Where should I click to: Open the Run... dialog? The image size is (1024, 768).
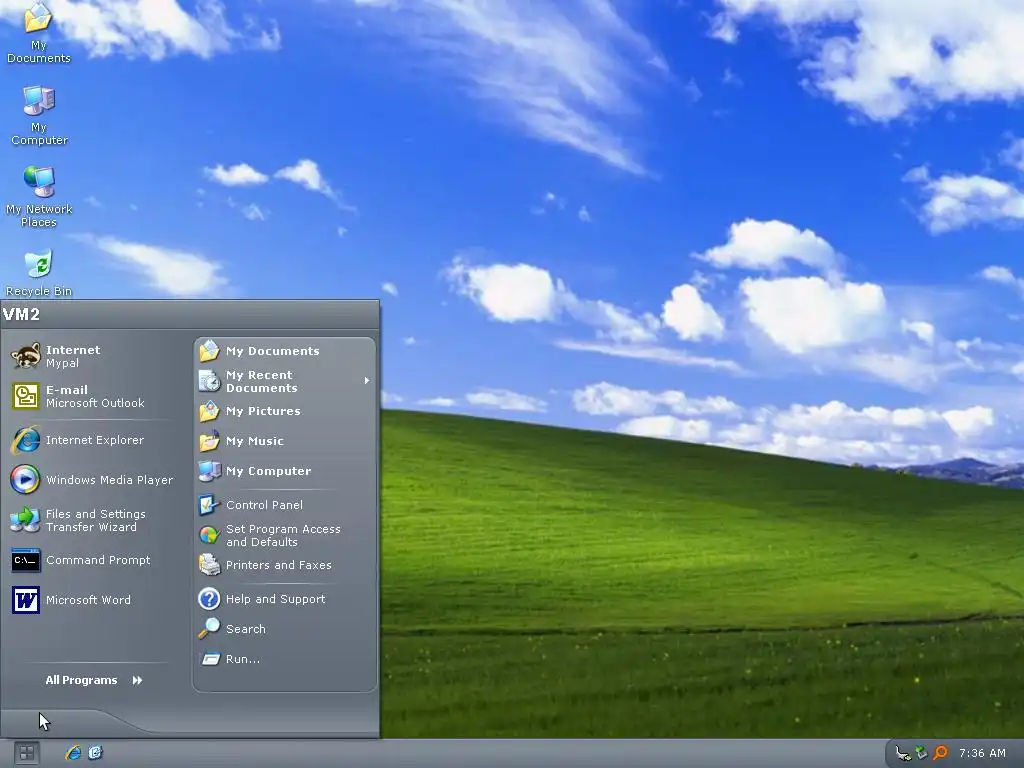tap(285, 659)
